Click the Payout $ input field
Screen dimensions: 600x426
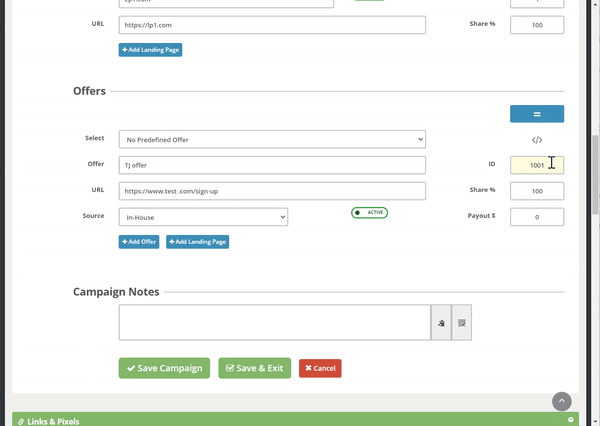click(x=537, y=217)
